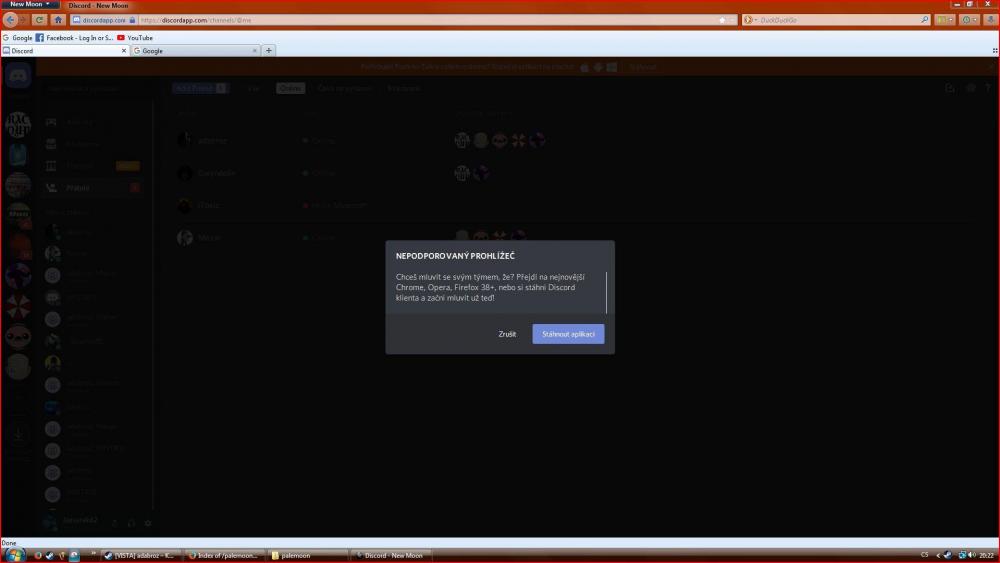1000x563 pixels.
Task: Open the Index of /palemoon taskbar window
Action: point(224,555)
